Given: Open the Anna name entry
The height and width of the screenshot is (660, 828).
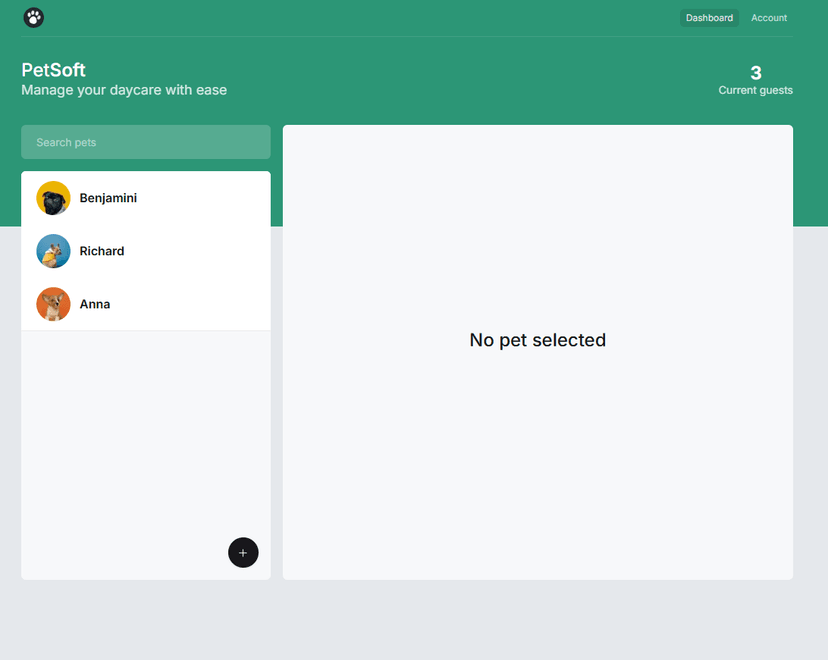Looking at the screenshot, I should 95,304.
